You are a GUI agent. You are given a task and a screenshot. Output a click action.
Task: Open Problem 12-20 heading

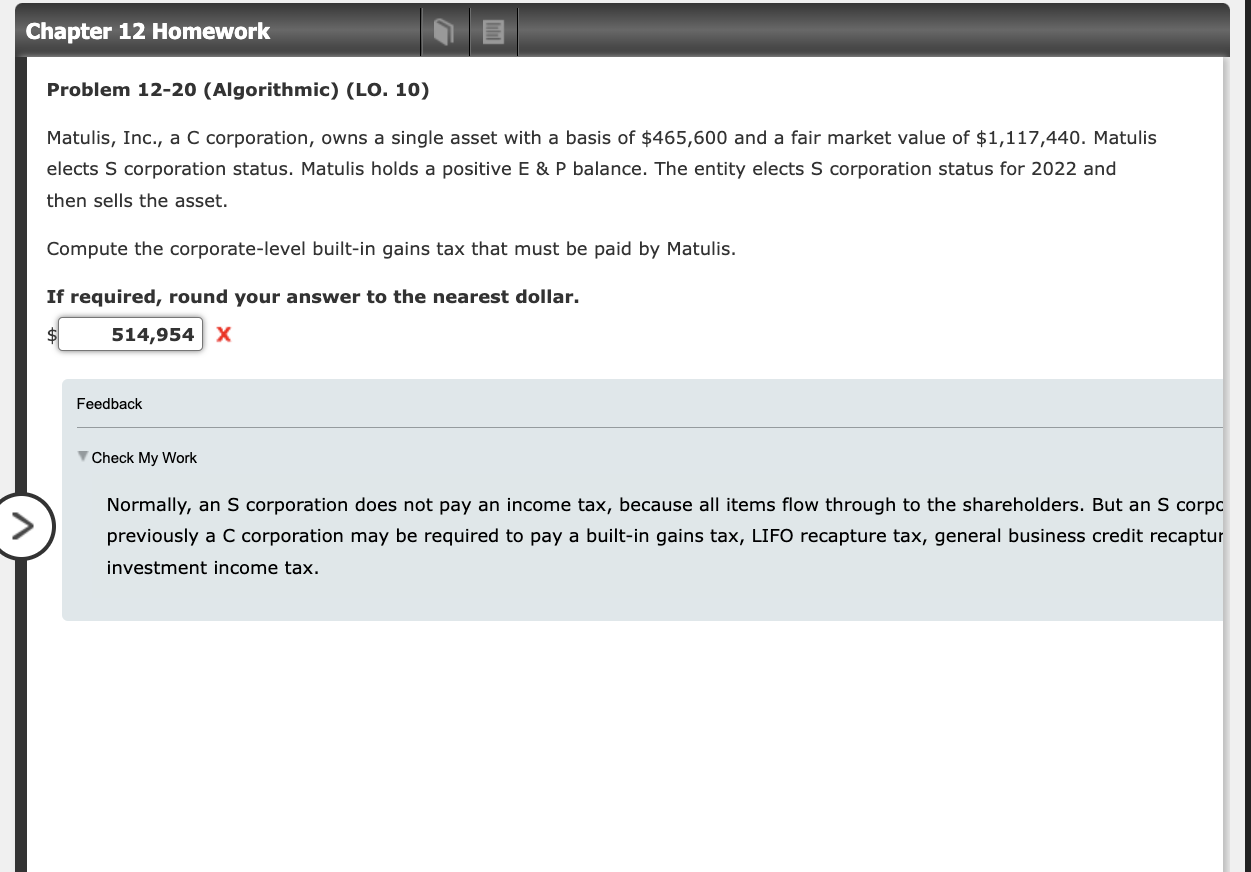[x=238, y=89]
